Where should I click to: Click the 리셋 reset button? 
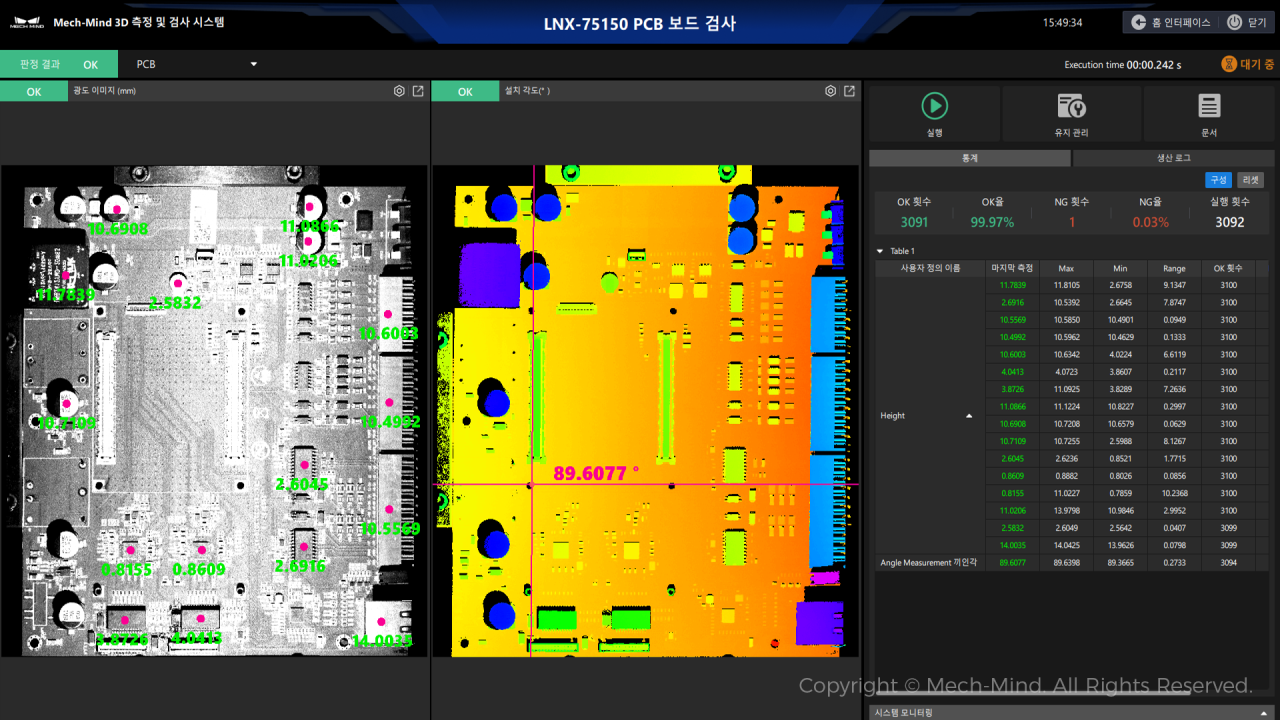pos(1250,180)
